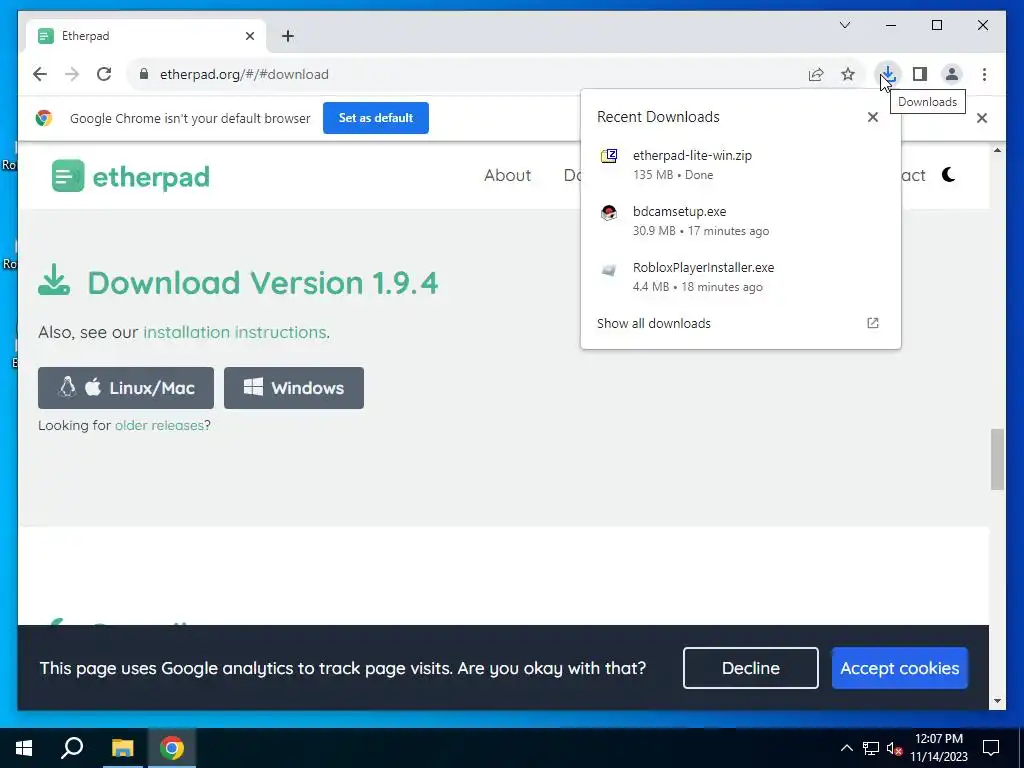Open installation instructions link
Viewport: 1024px width, 768px height.
(x=234, y=332)
